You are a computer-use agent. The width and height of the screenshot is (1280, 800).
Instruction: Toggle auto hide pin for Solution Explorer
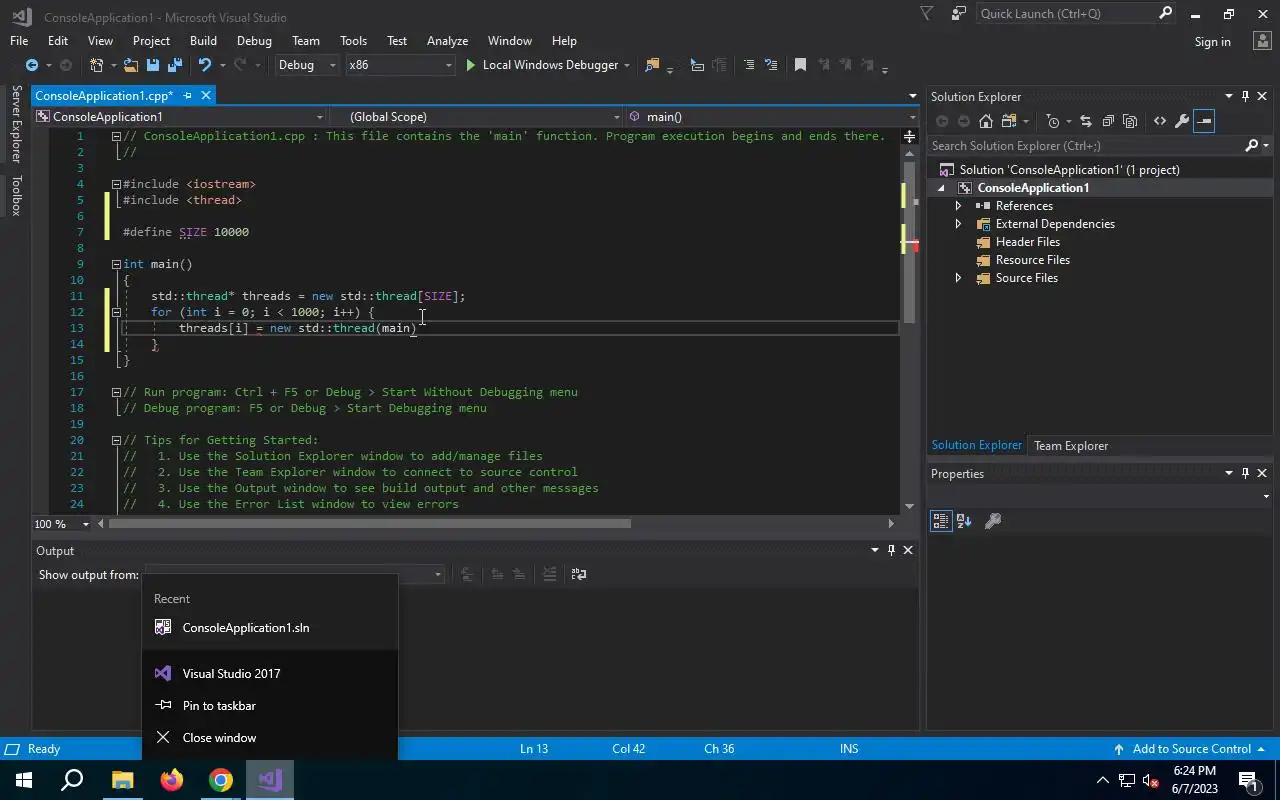pyautogui.click(x=1245, y=97)
